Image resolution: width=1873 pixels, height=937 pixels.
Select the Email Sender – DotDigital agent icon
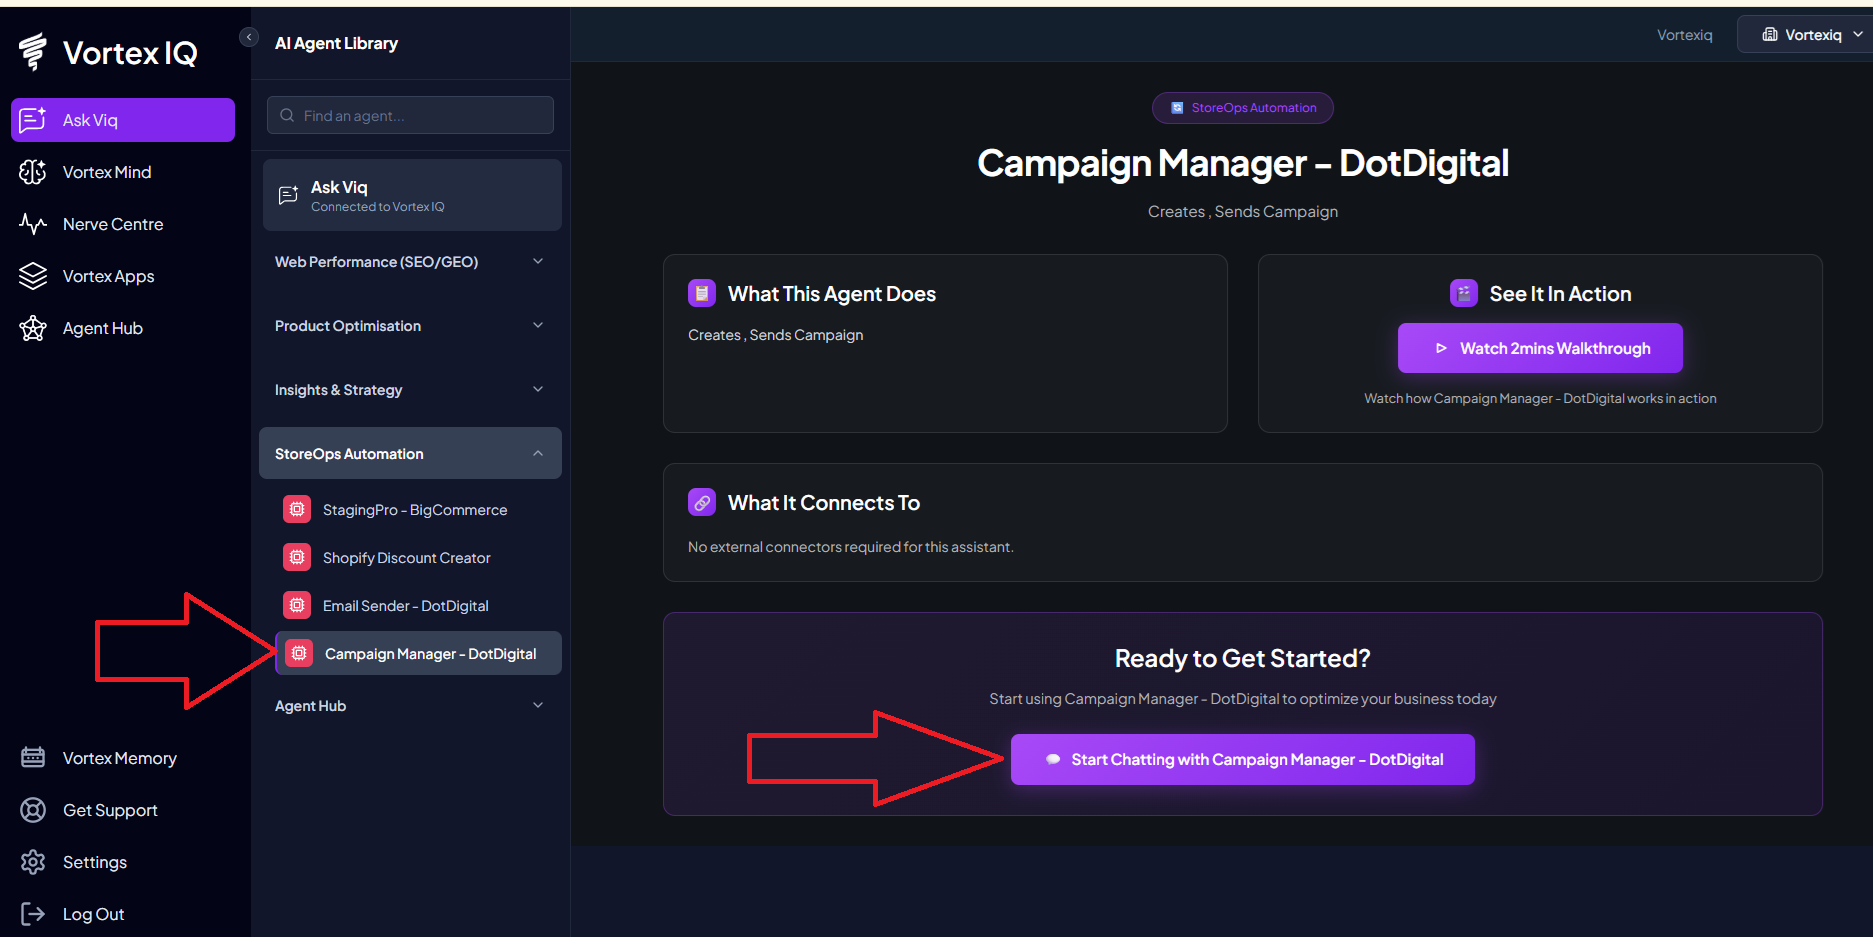pos(297,605)
